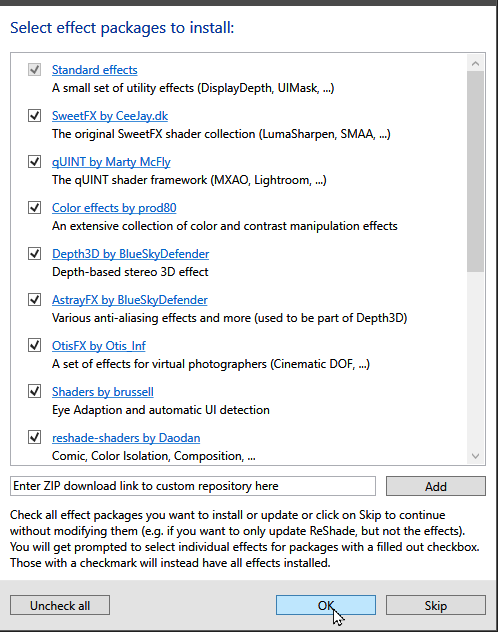Select 'The qUINT shader framework' description
Image resolution: width=498 pixels, height=632 pixels.
click(x=189, y=180)
